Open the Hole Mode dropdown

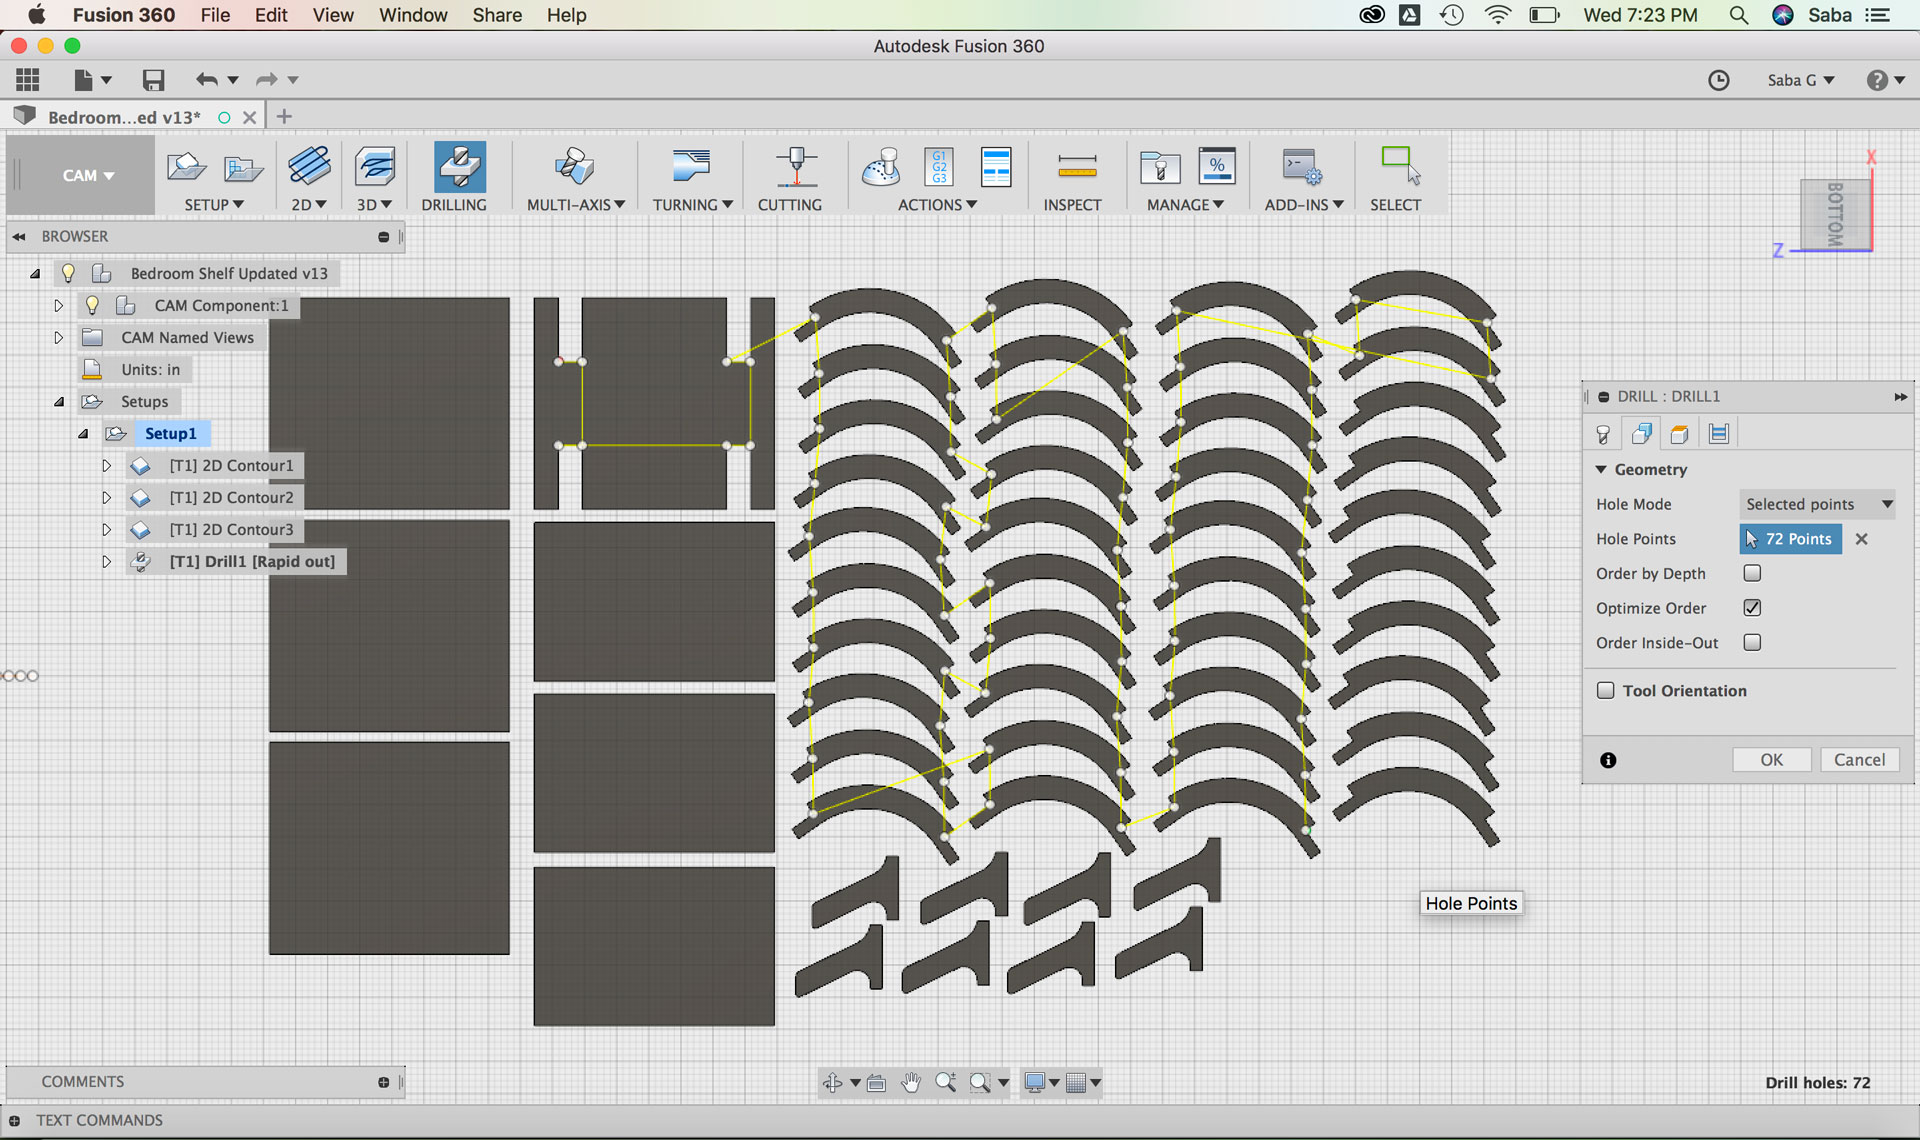click(1817, 504)
